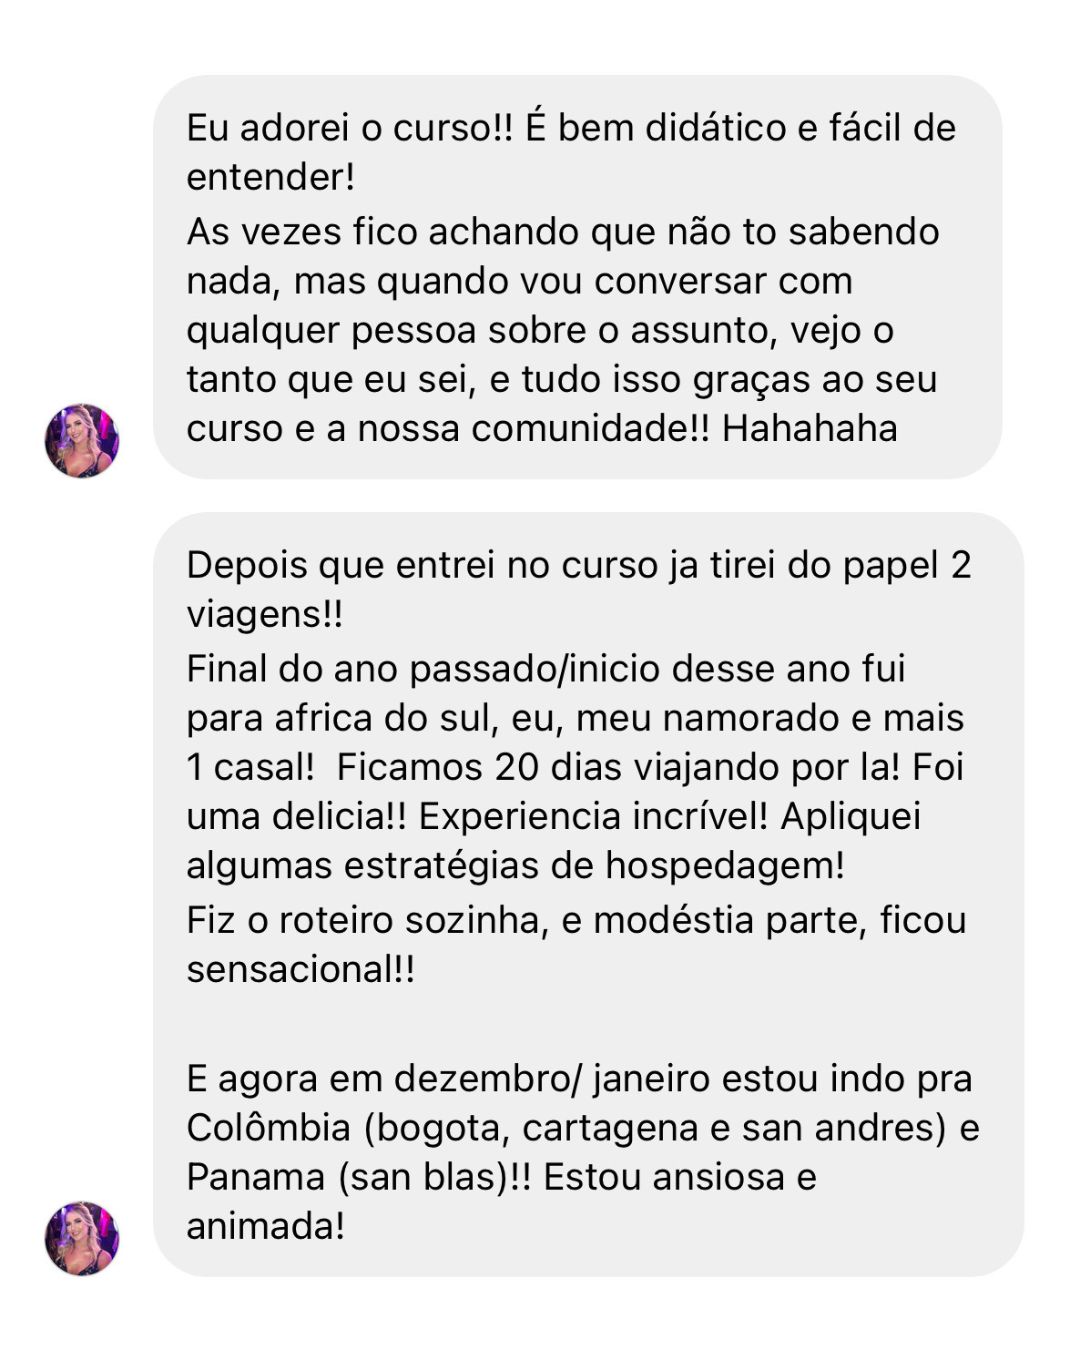This screenshot has height=1350, width=1080.
Task: Click the word "Hahahaha" in the first message
Action: coord(809,428)
